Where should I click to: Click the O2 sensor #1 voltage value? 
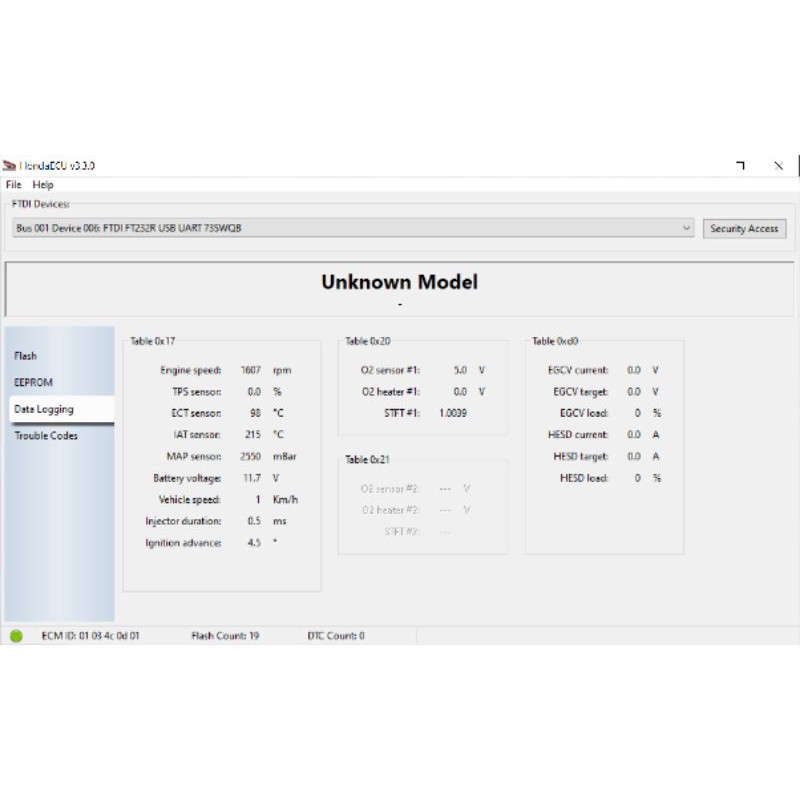click(x=460, y=370)
